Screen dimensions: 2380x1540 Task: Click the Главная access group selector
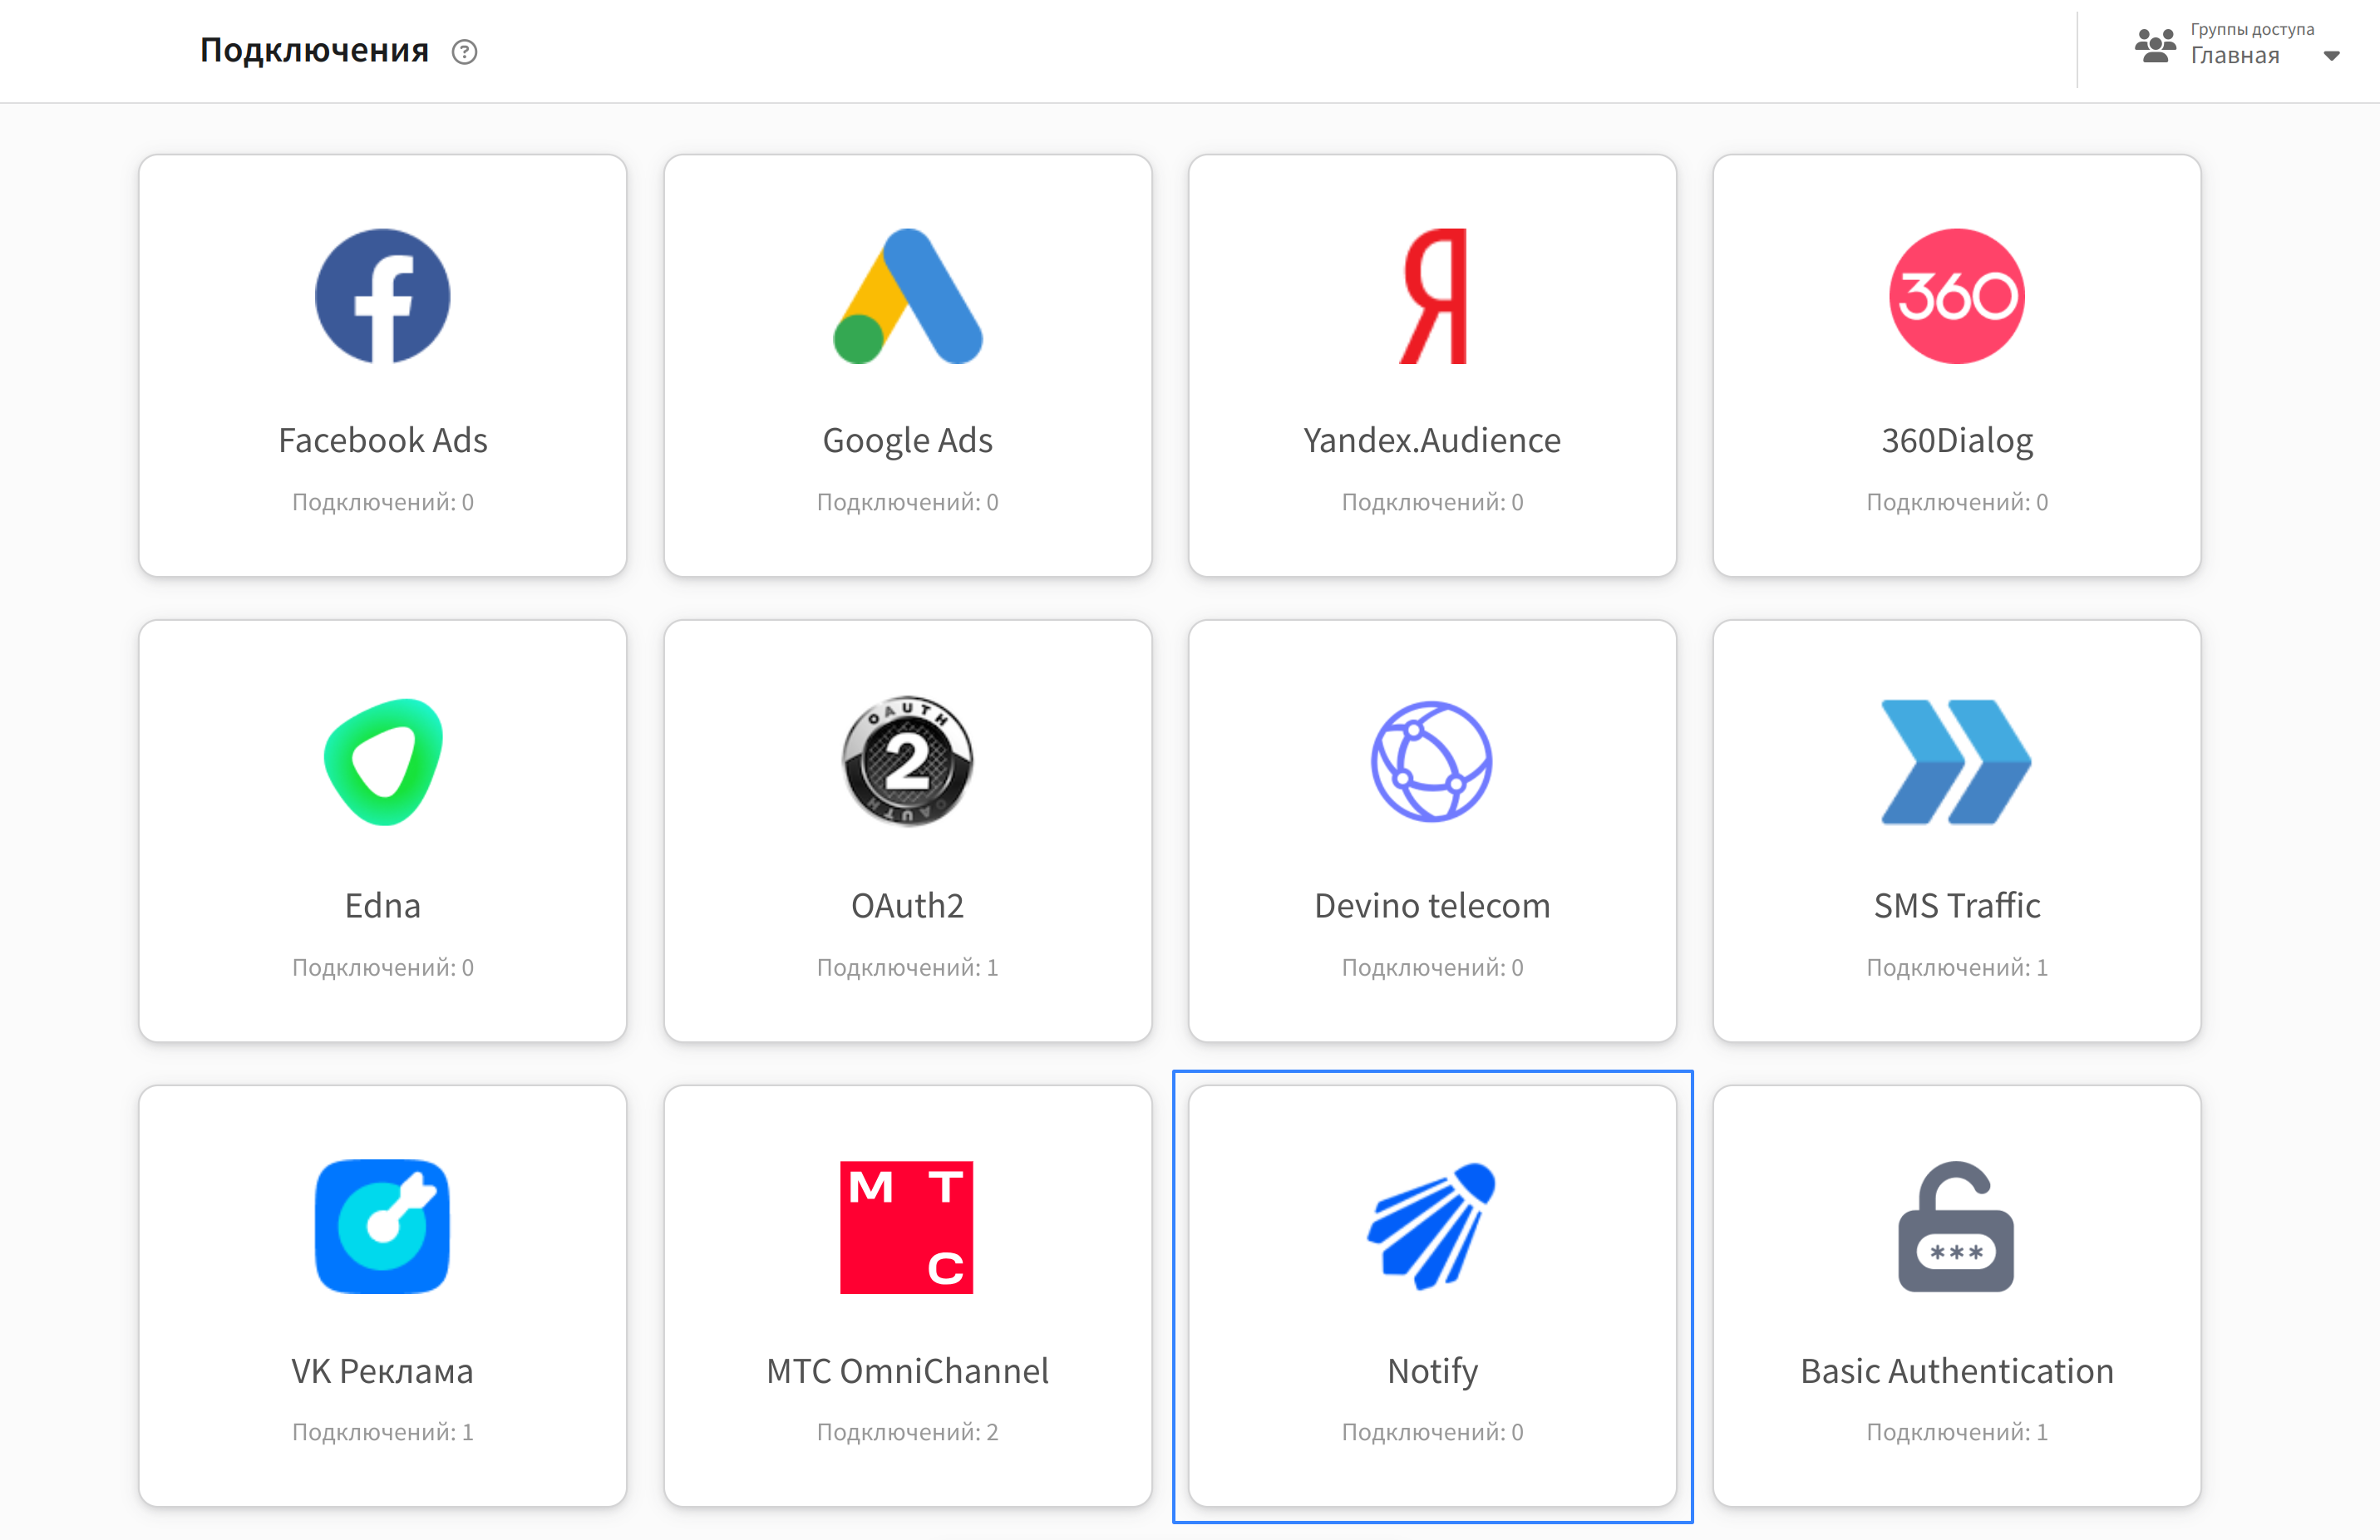pyautogui.click(x=2234, y=56)
